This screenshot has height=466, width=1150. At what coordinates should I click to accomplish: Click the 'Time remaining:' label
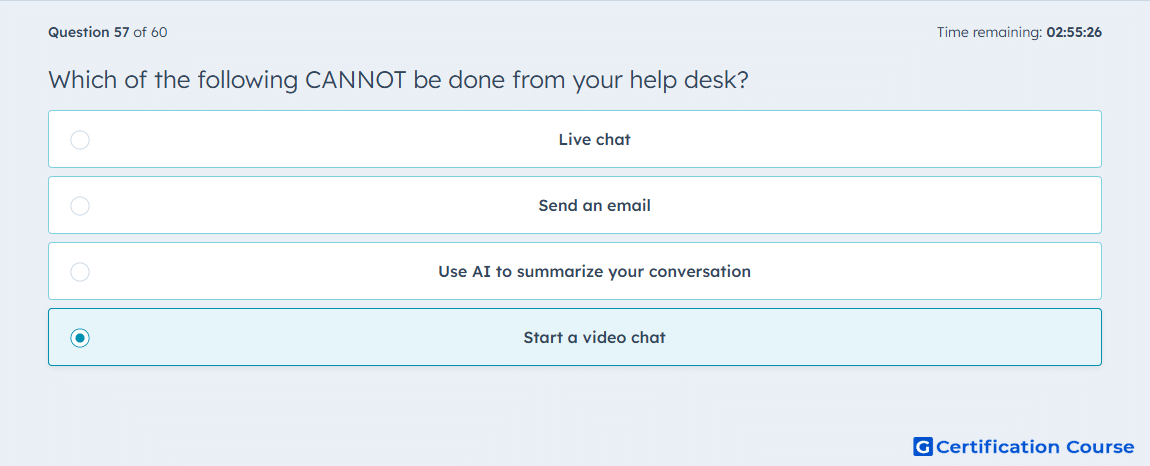[x=989, y=32]
